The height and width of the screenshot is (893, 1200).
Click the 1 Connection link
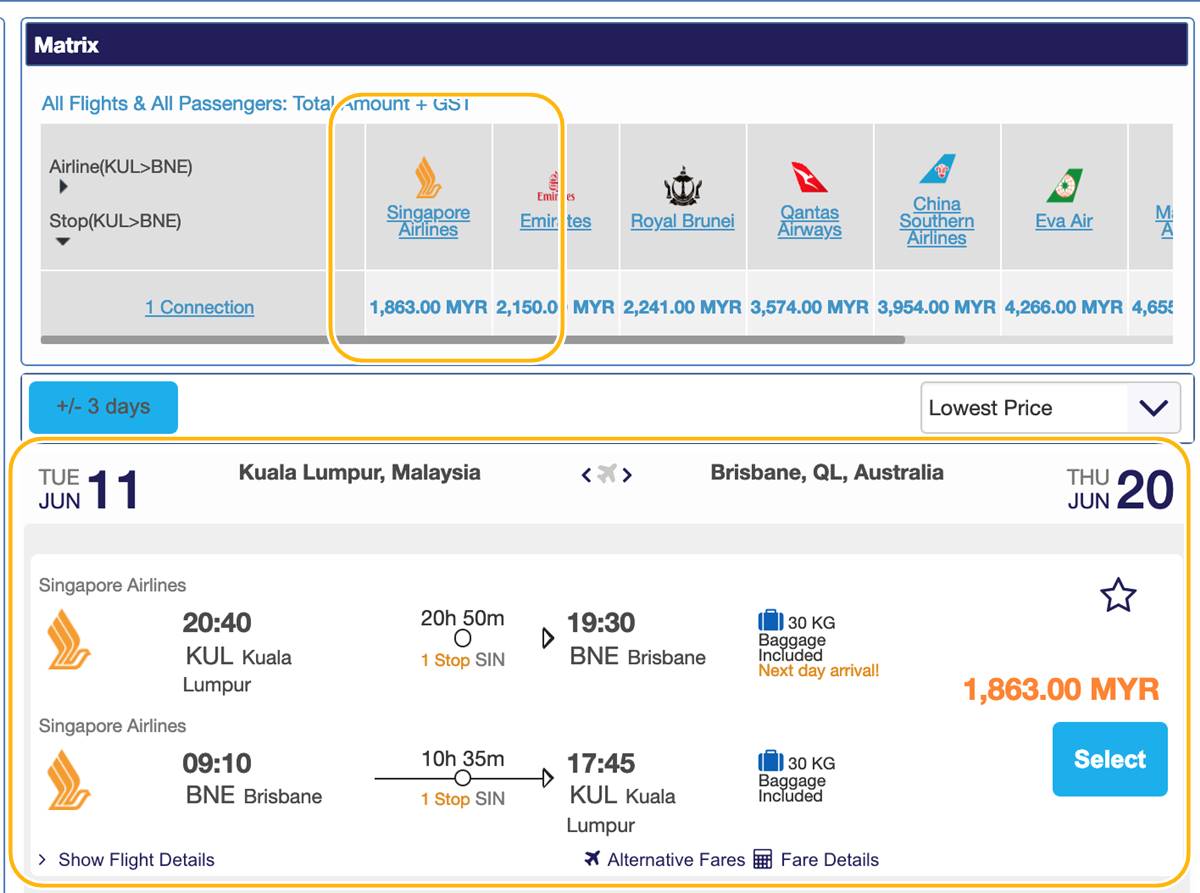point(199,307)
